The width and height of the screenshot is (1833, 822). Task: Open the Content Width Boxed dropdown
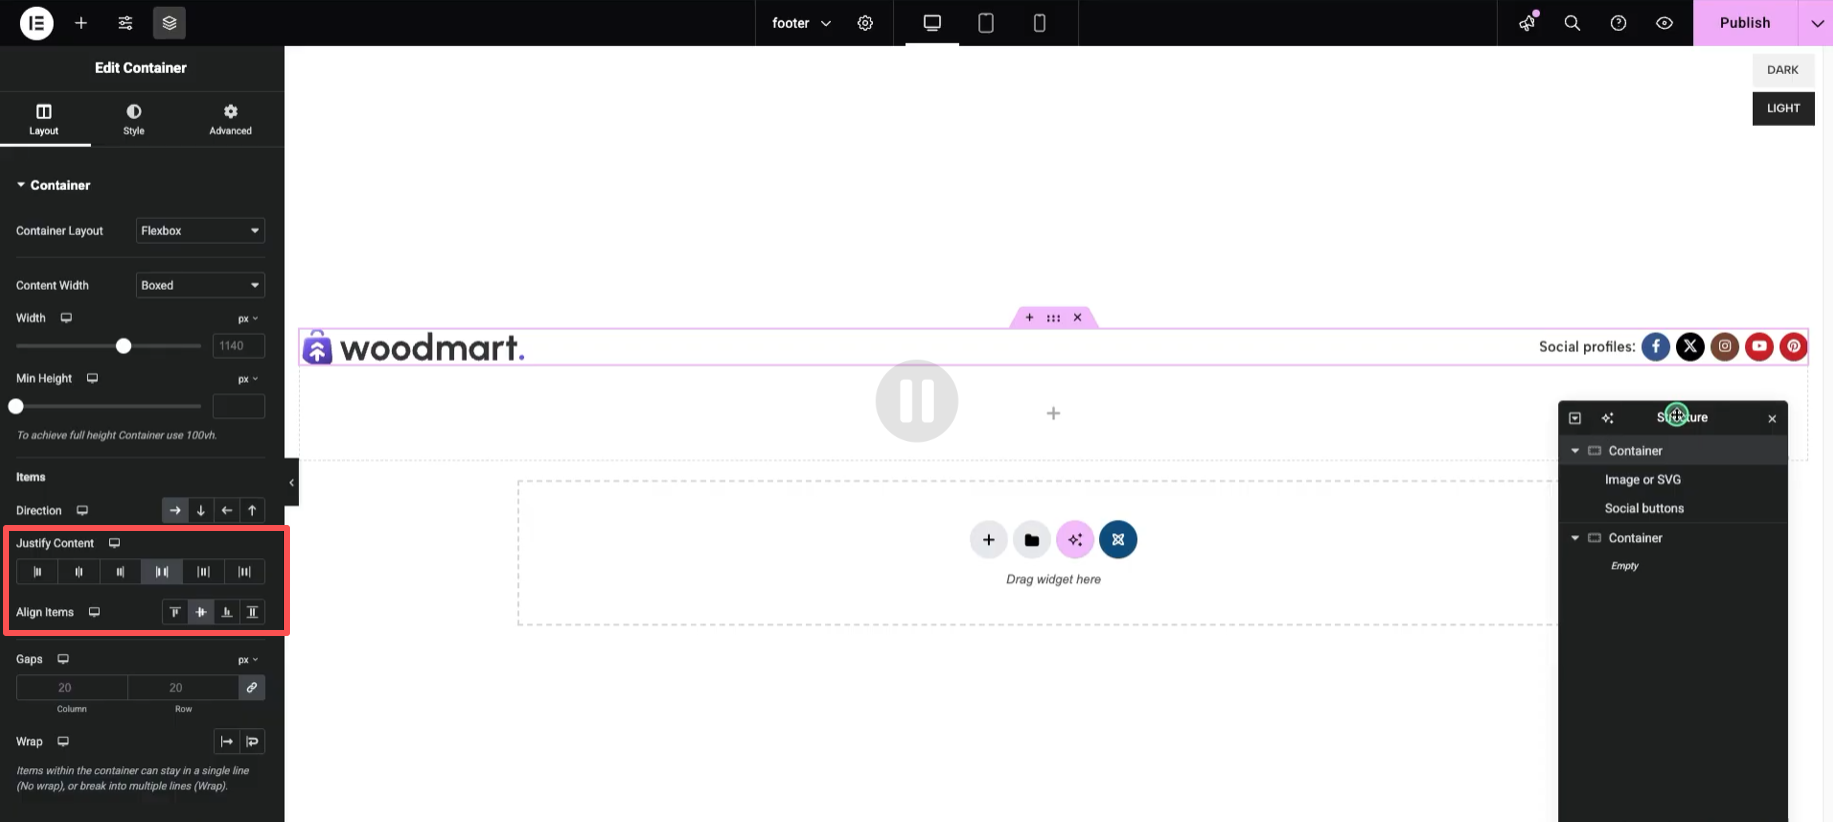[x=200, y=285]
